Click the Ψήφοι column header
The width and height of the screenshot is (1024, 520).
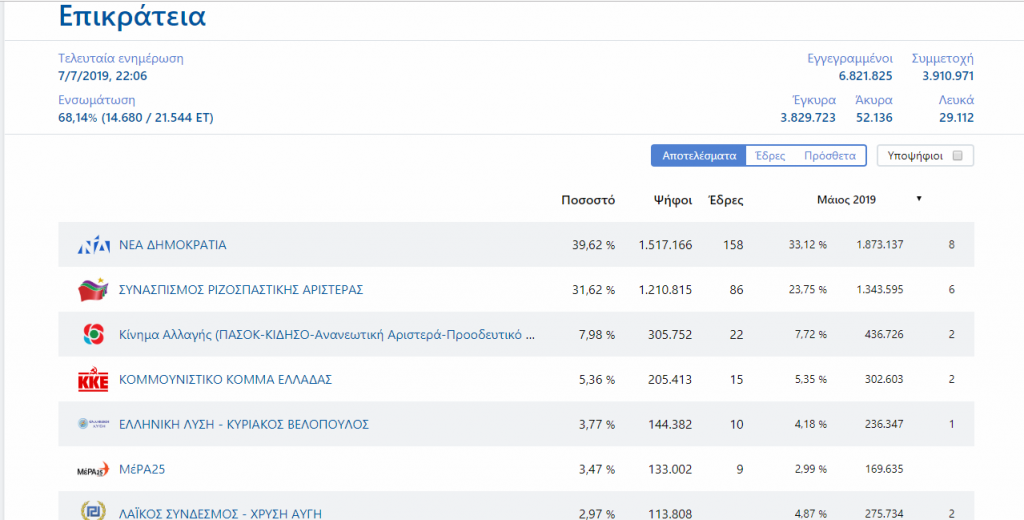coord(672,200)
